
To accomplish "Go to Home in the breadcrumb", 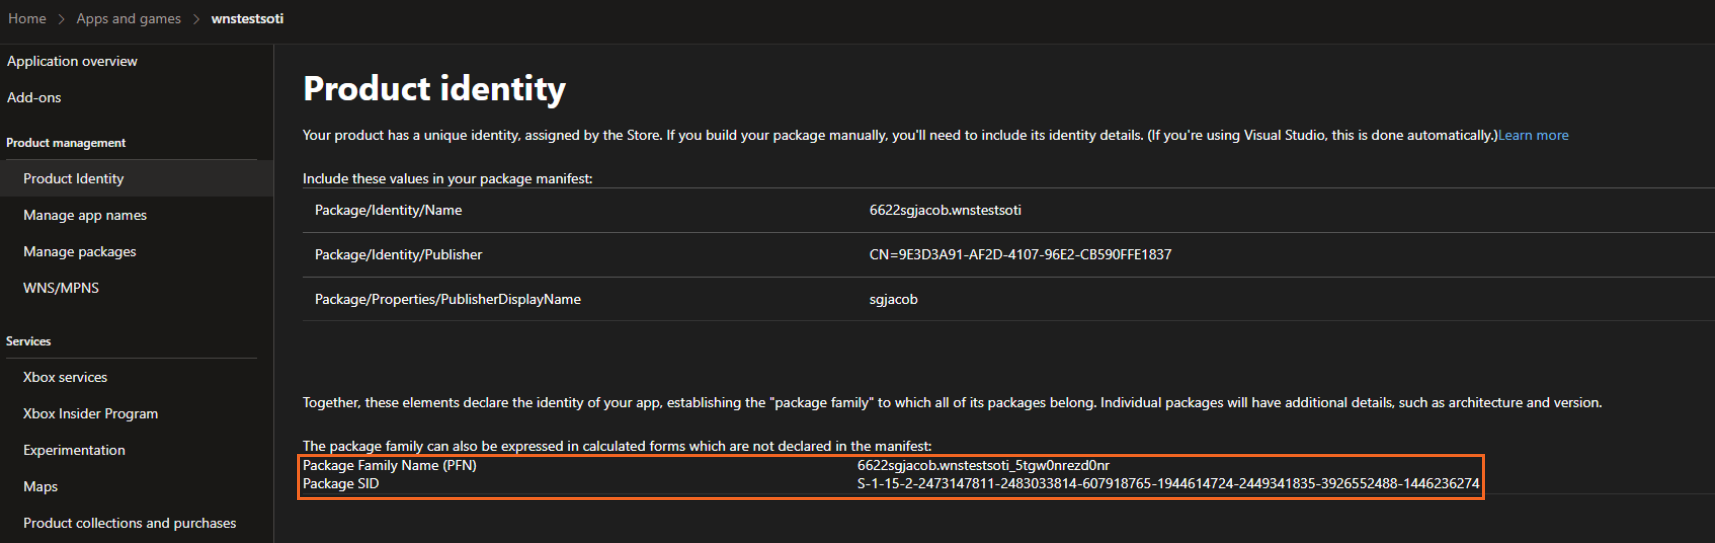I will [27, 19].
